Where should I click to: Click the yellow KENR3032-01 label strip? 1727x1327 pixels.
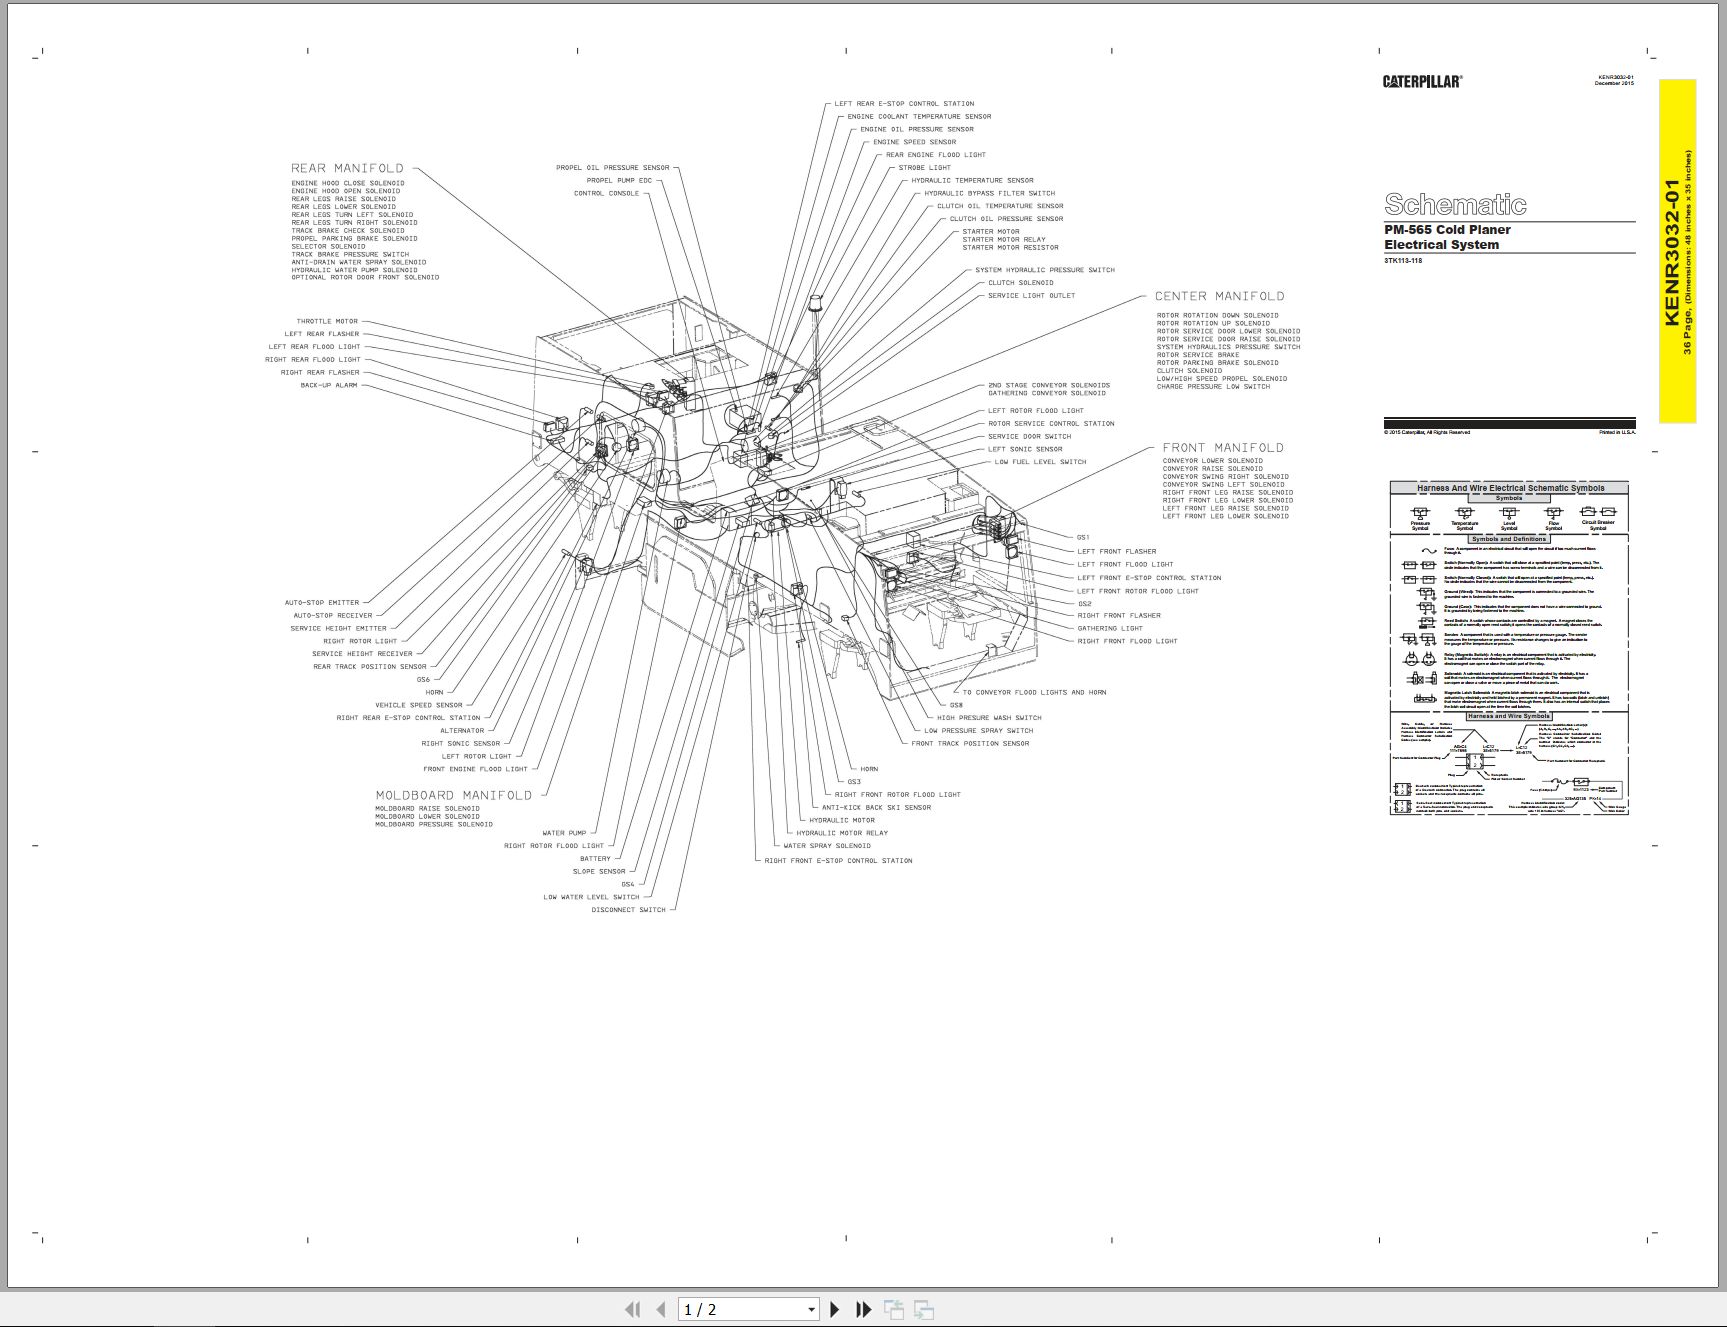pyautogui.click(x=1677, y=251)
